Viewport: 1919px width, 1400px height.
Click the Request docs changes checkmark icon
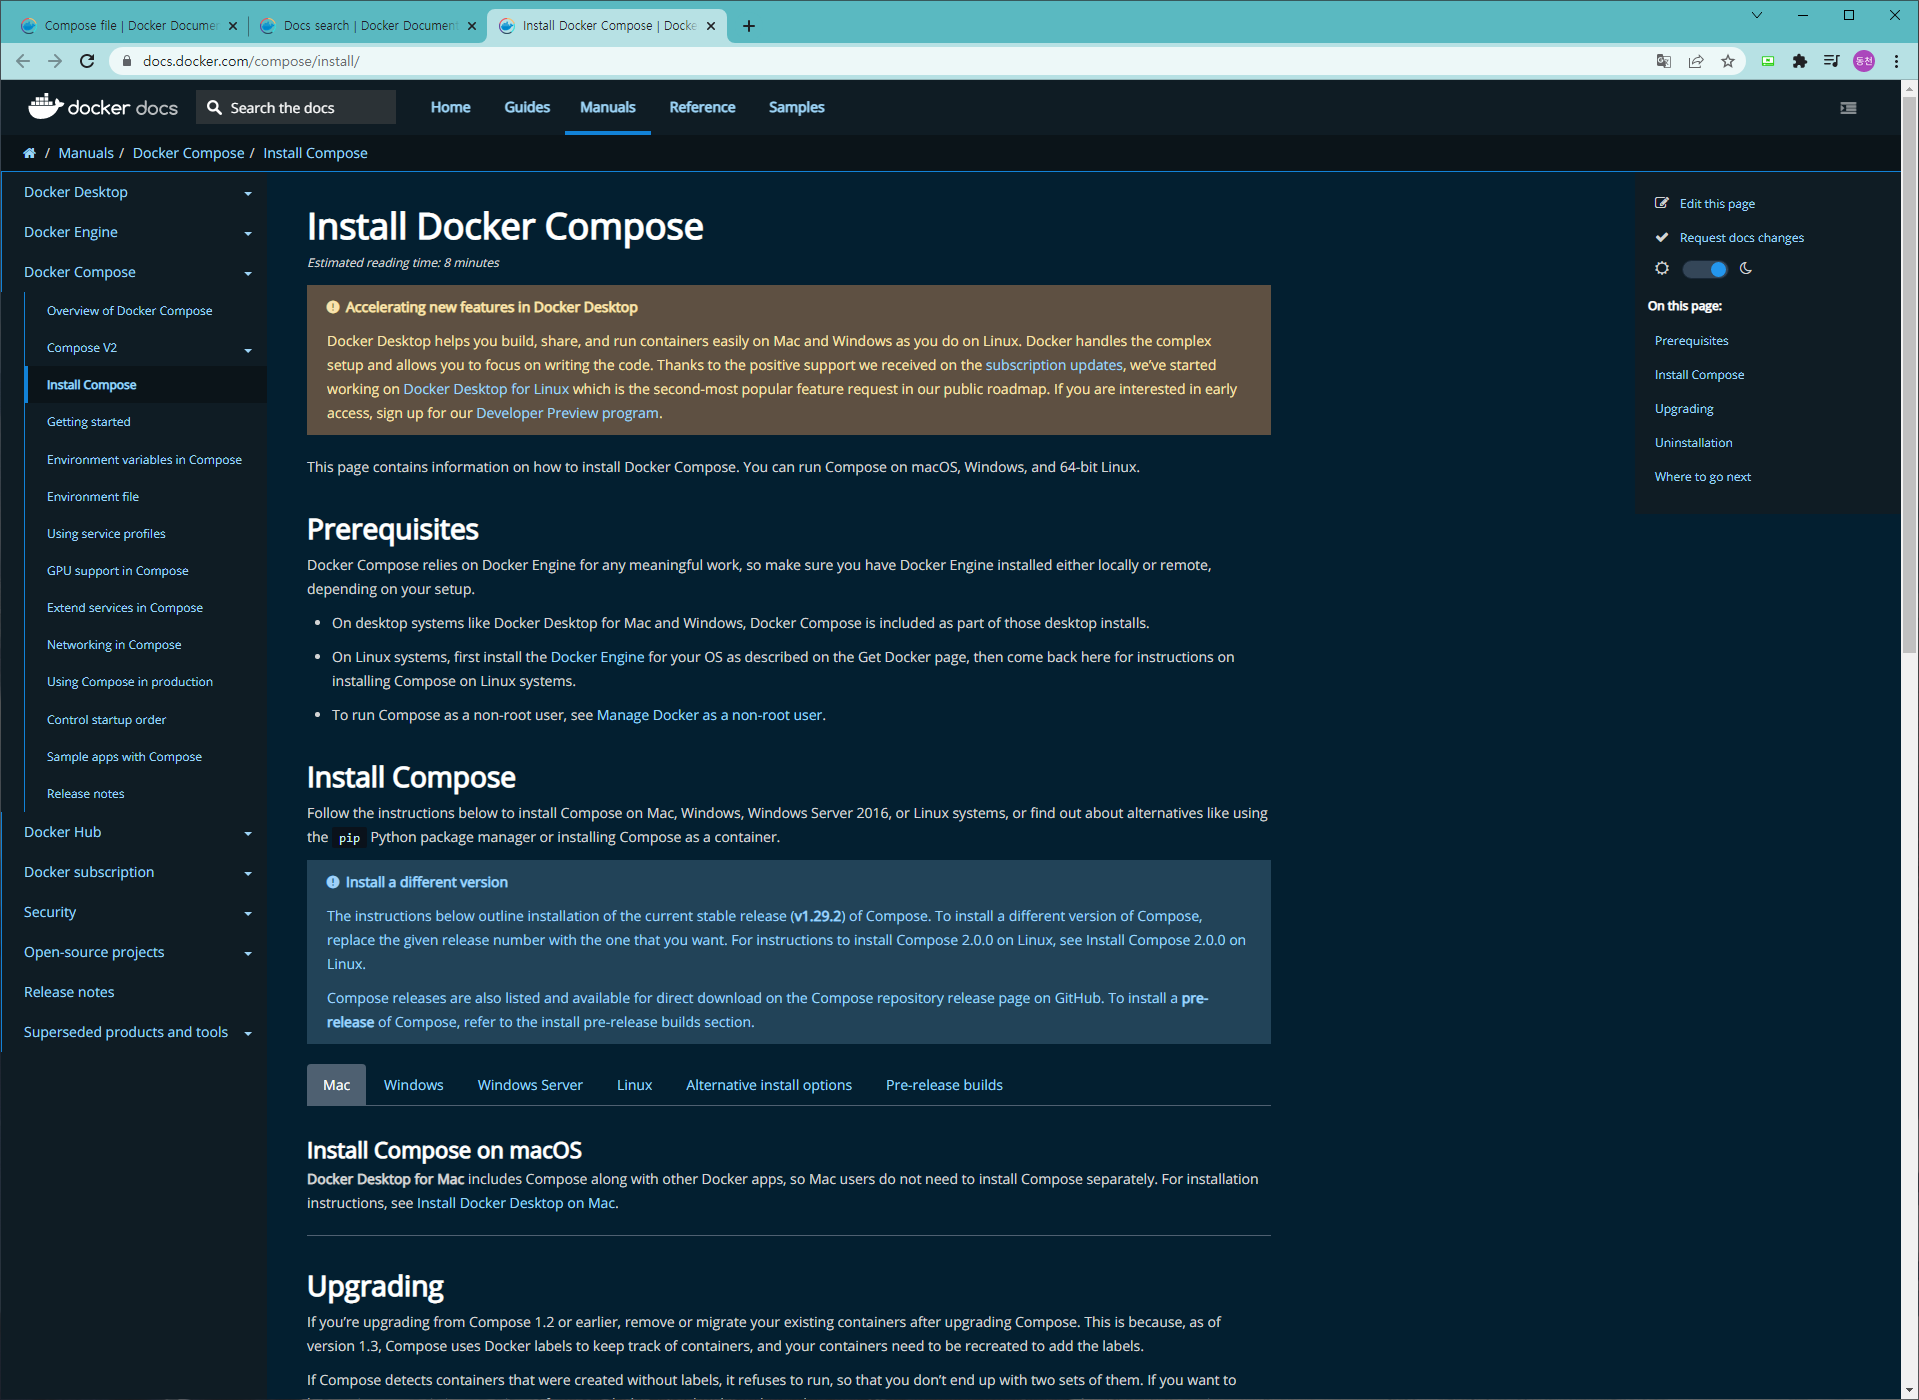pyautogui.click(x=1662, y=237)
